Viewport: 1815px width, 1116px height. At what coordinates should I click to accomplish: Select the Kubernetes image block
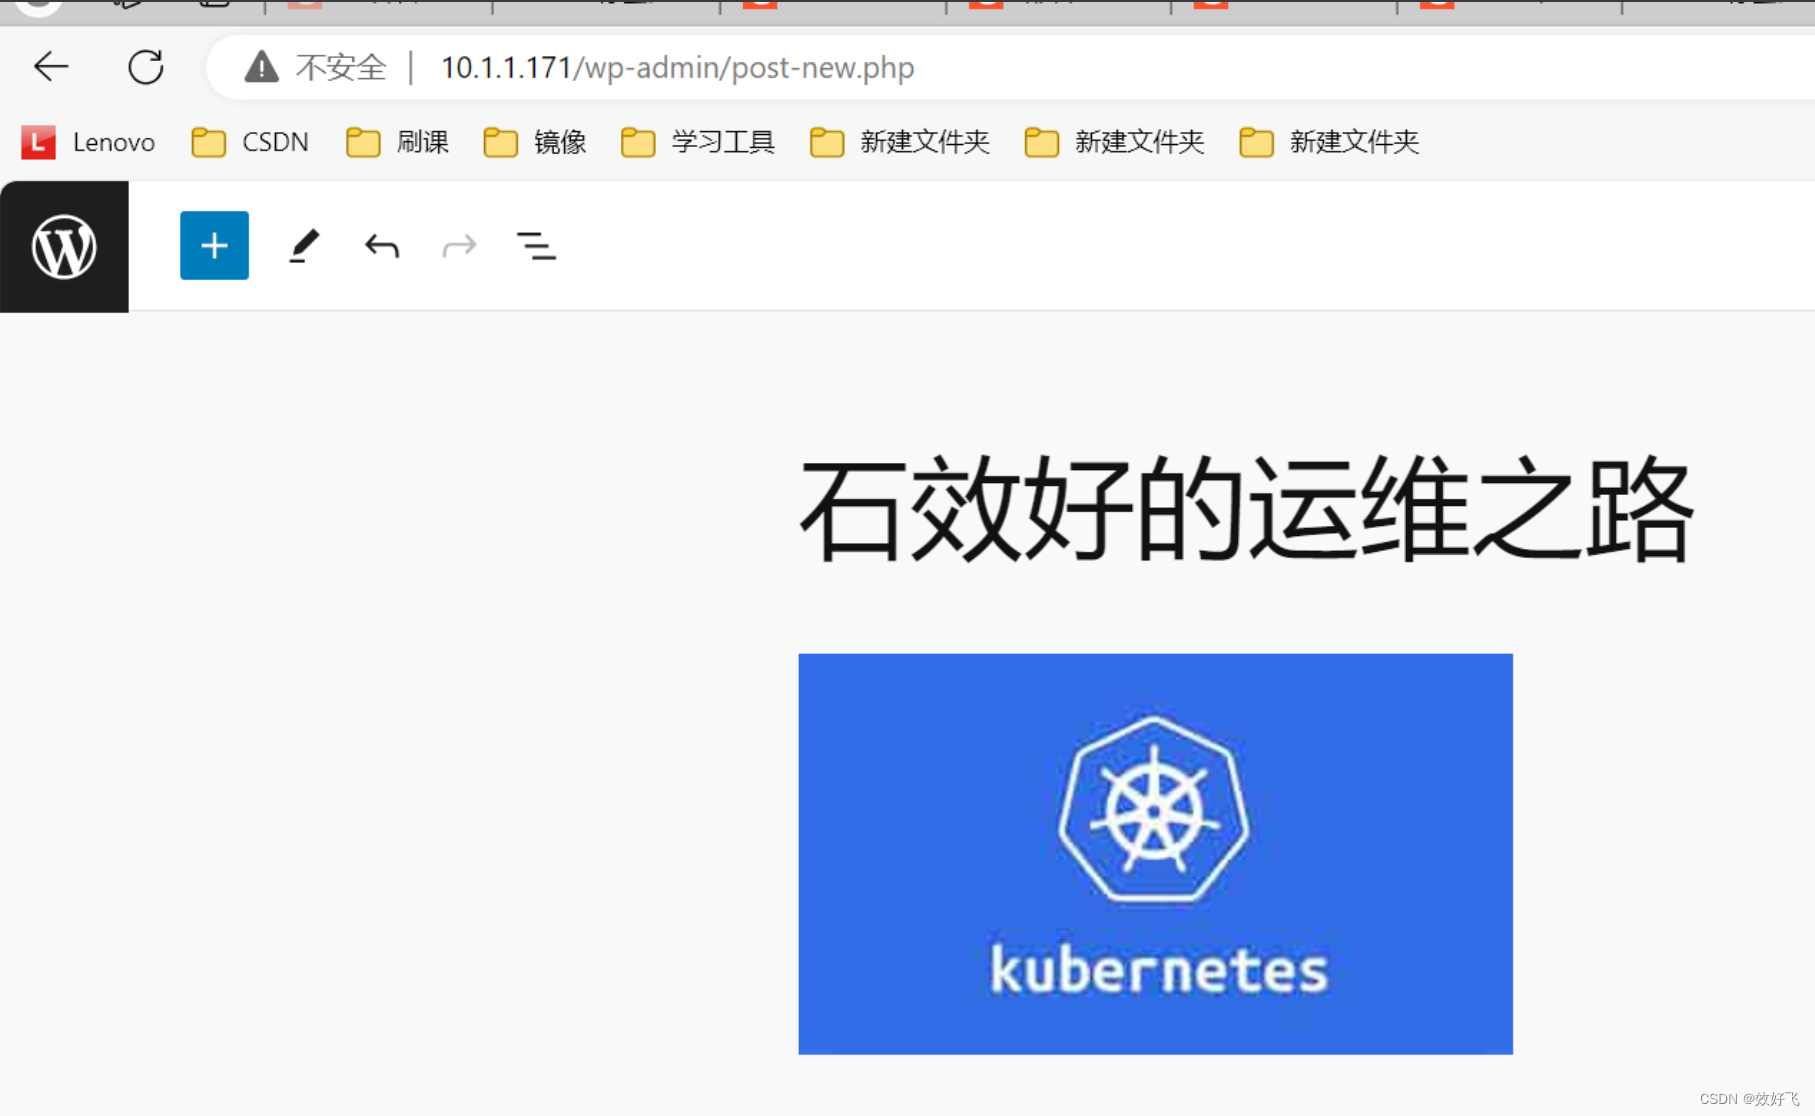1155,854
